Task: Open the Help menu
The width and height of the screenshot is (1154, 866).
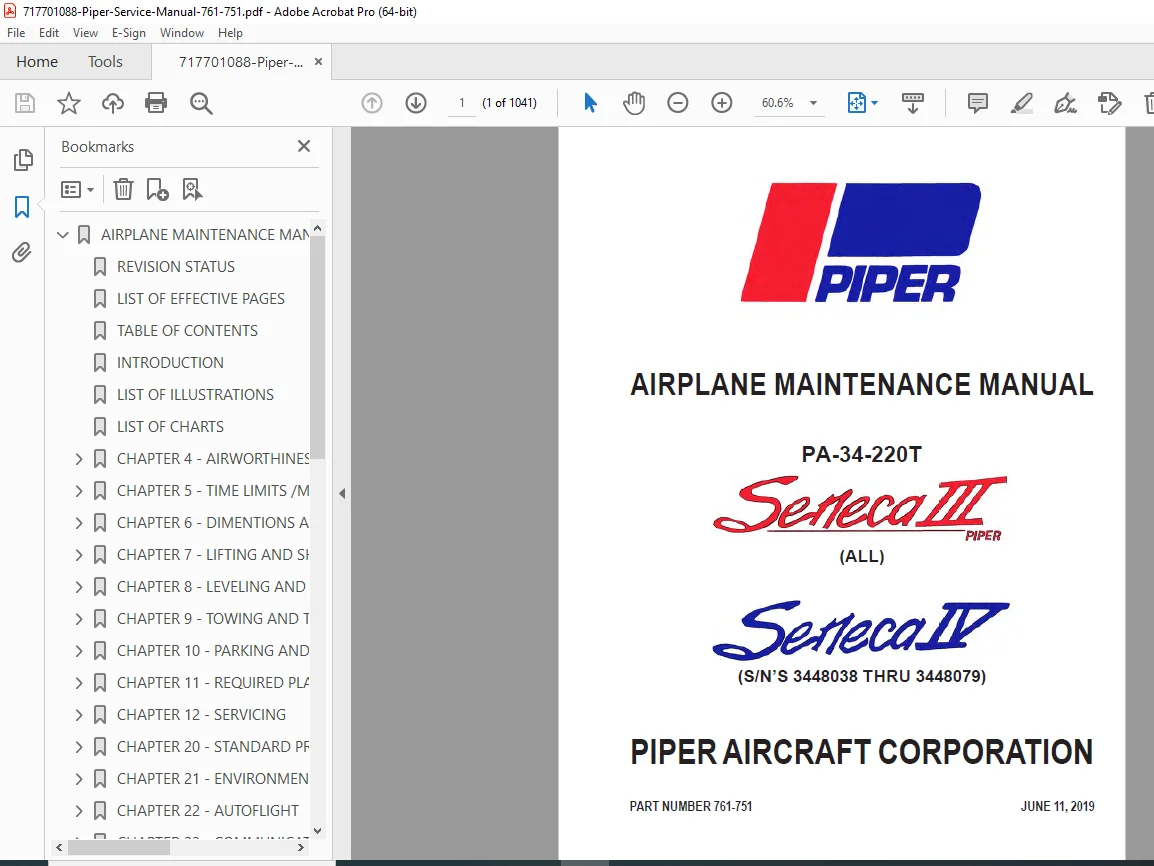Action: [x=230, y=33]
